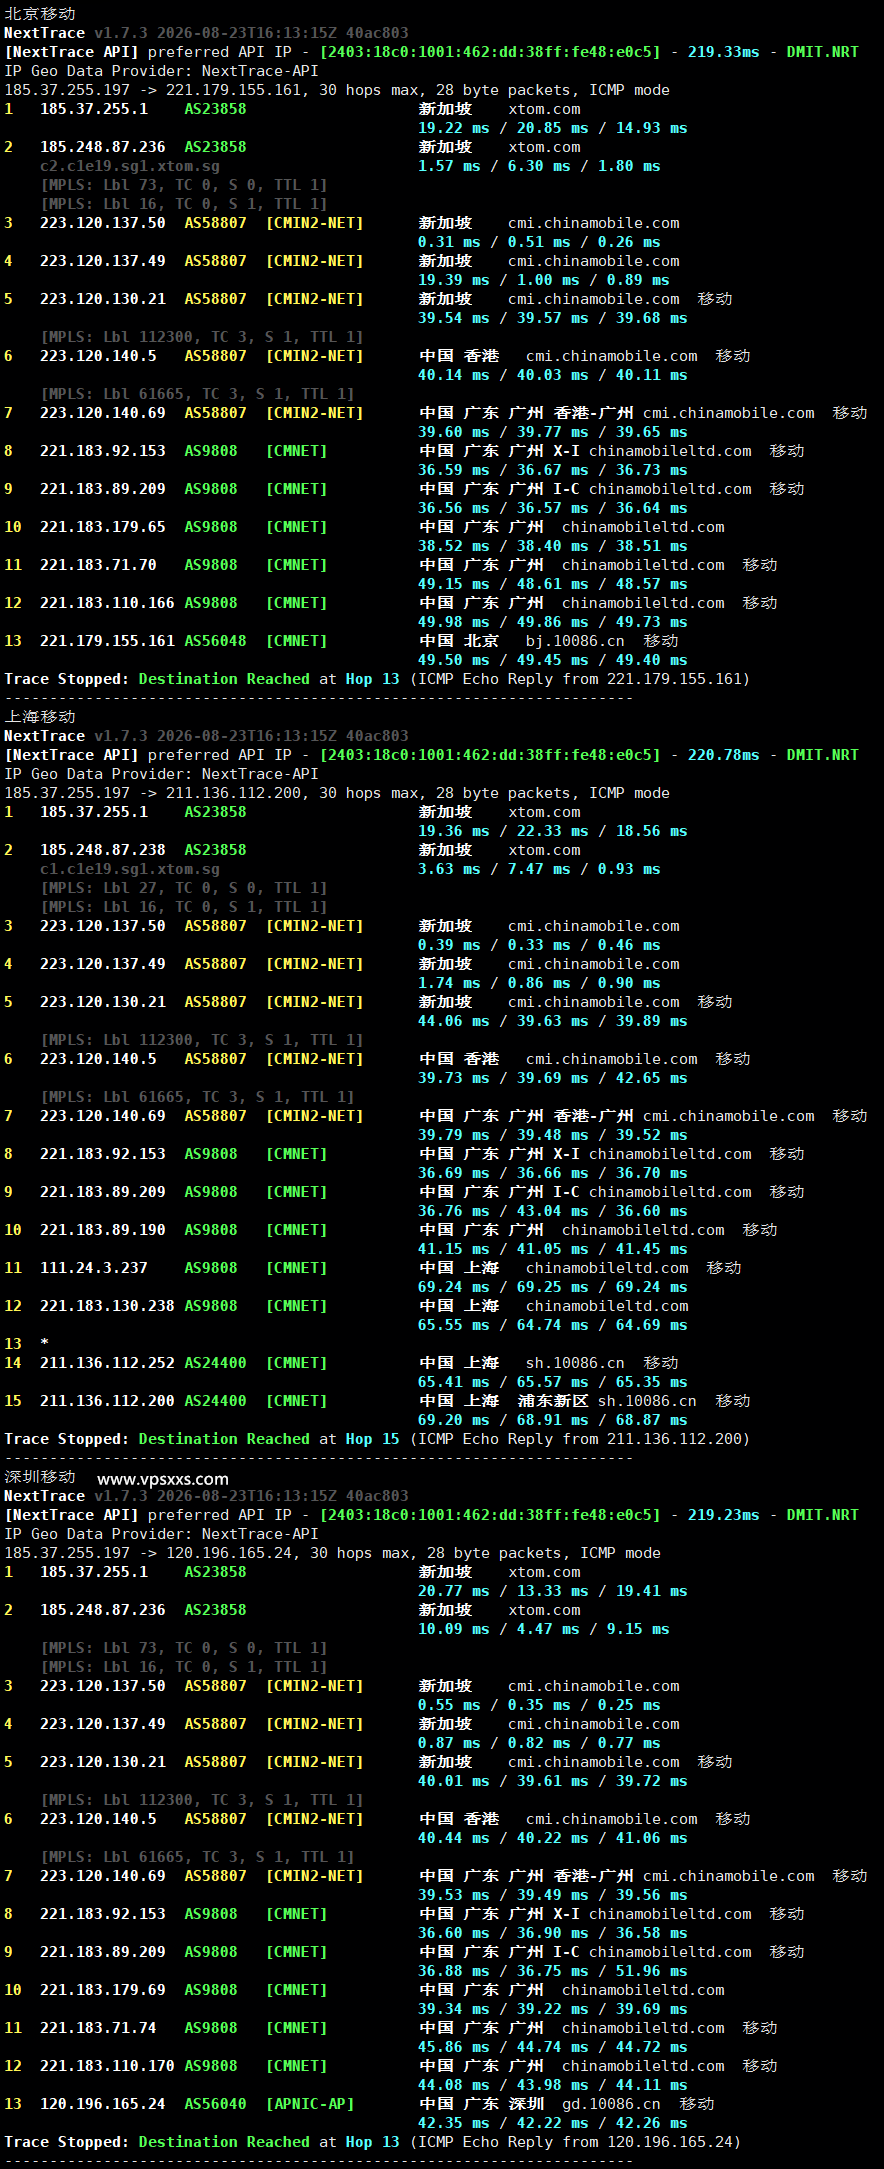Select the "北京移动" trace heading
The image size is (884, 2169).
click(40, 14)
